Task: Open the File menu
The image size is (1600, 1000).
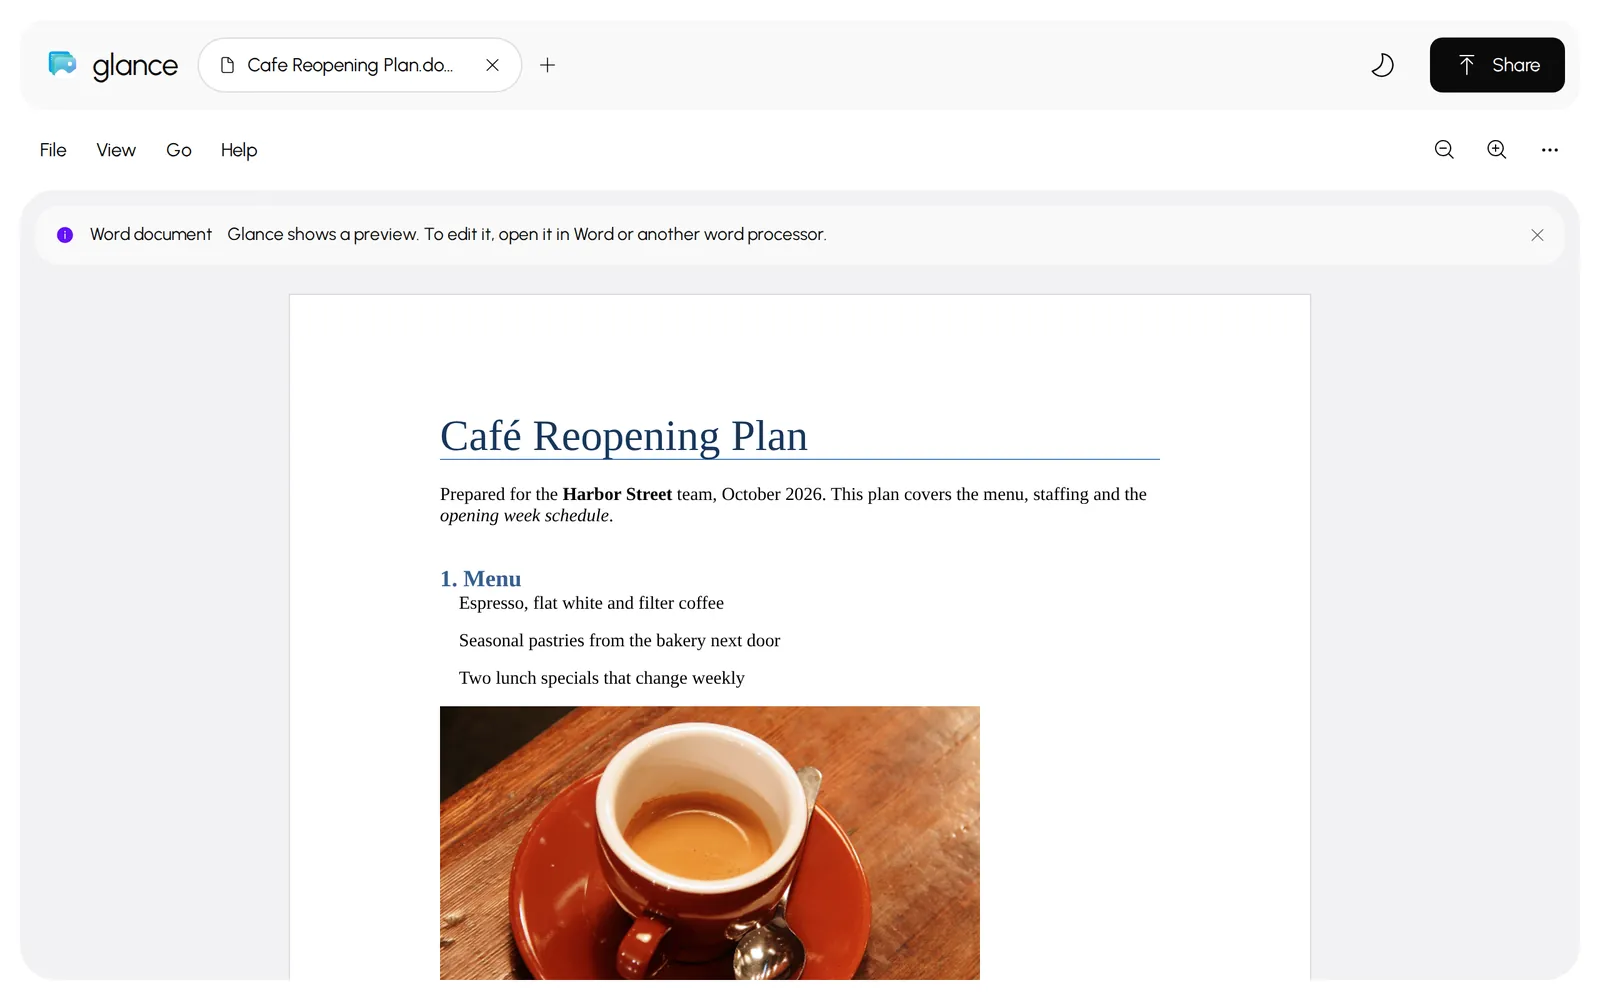Action: click(53, 150)
